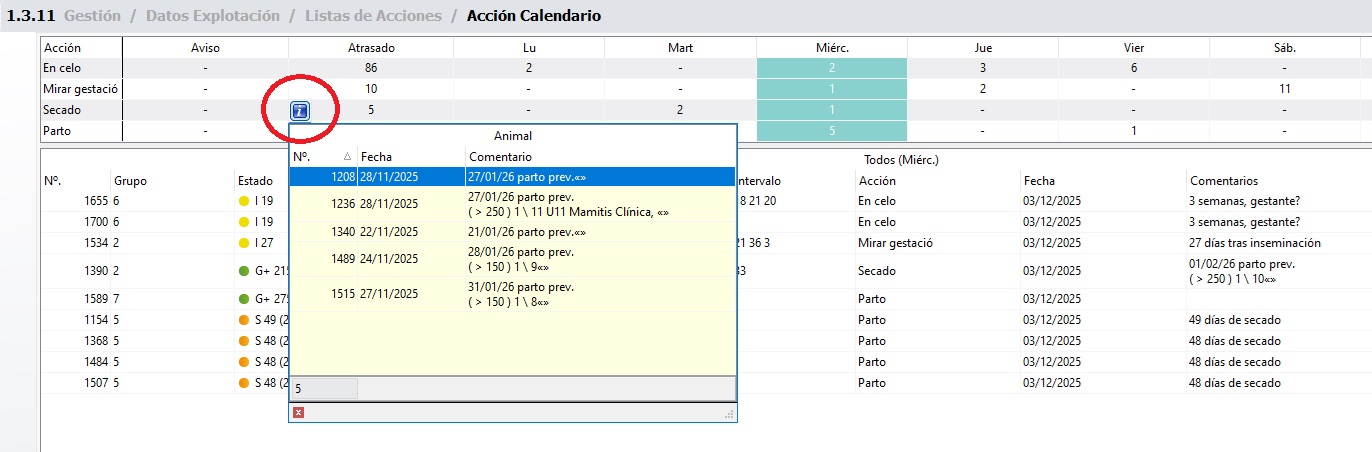Click the count field showing 5 in popup

coord(324,389)
